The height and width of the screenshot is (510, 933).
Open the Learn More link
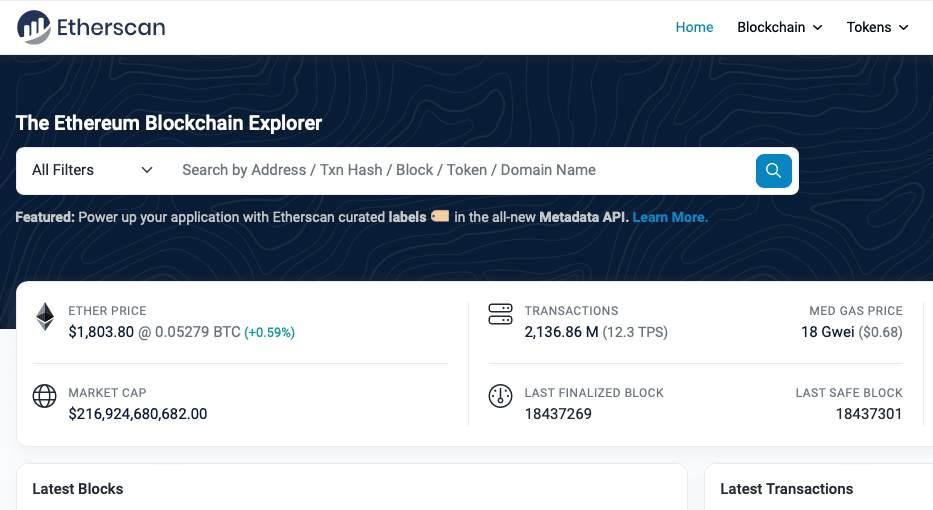point(670,217)
